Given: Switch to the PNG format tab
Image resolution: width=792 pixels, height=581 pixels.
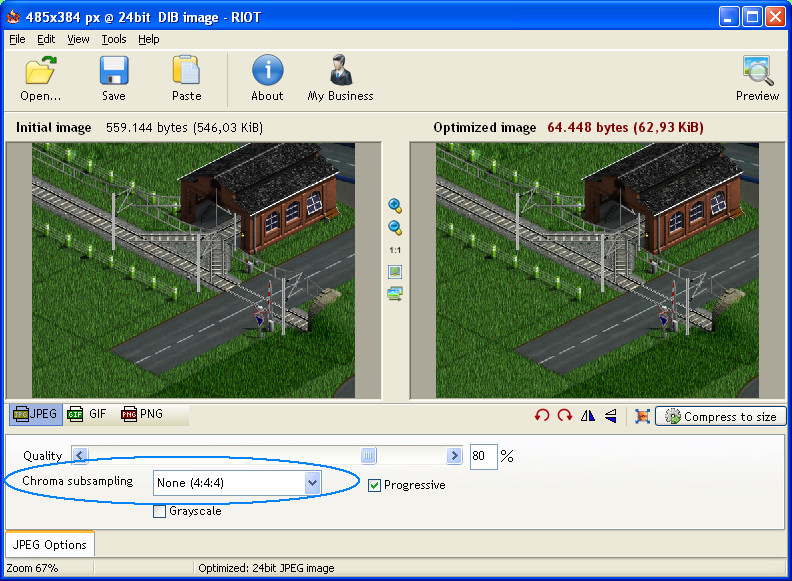Looking at the screenshot, I should (x=142, y=414).
